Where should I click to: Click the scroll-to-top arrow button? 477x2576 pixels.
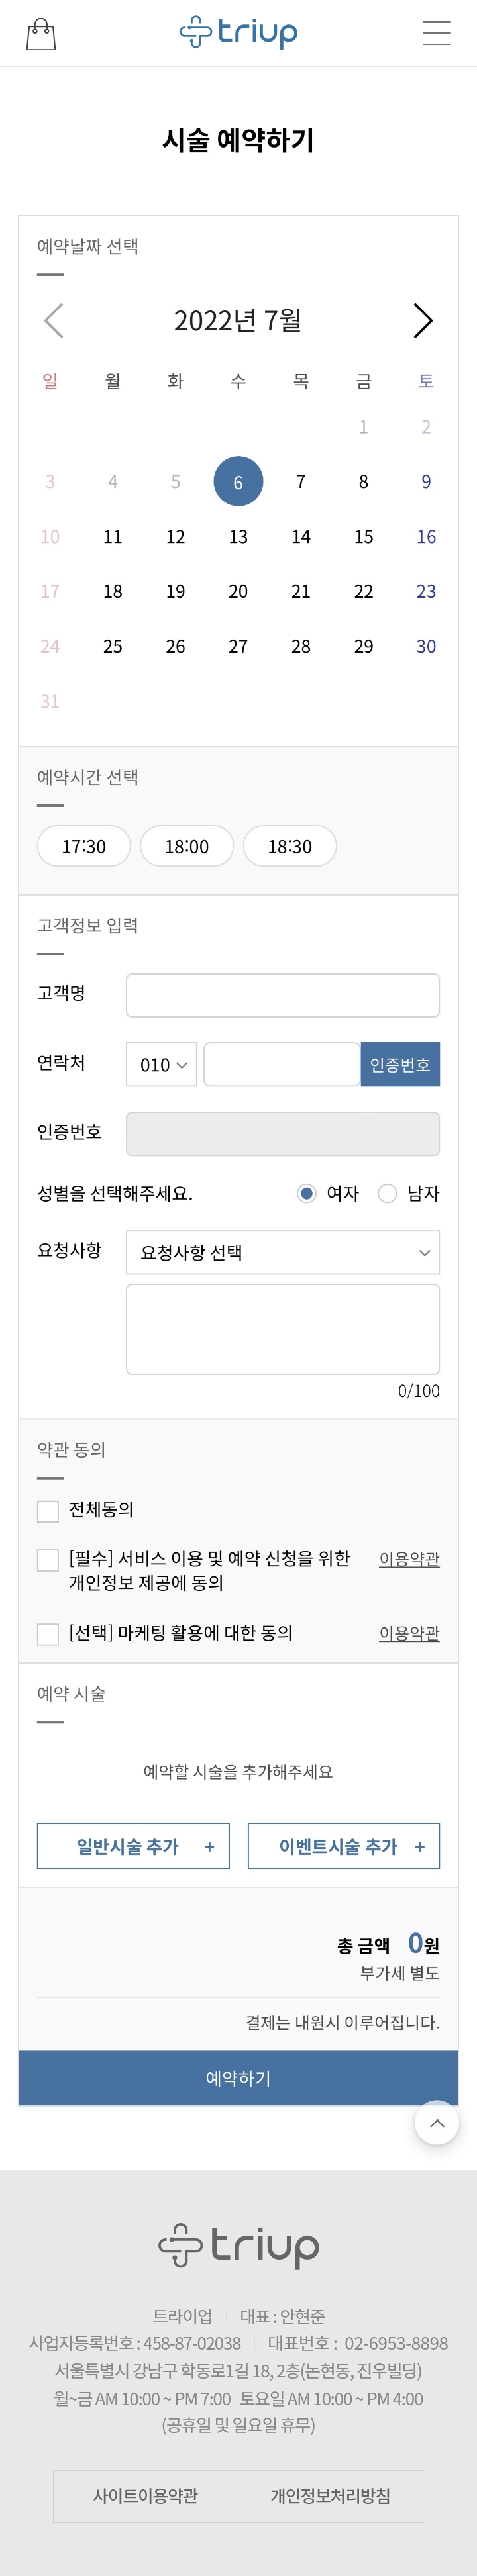tap(437, 2122)
